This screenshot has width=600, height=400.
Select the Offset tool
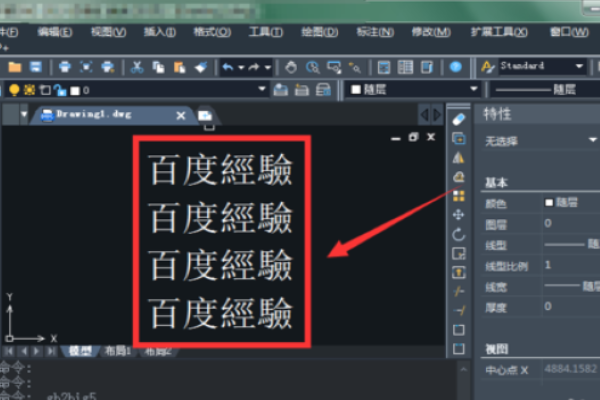pyautogui.click(x=458, y=177)
